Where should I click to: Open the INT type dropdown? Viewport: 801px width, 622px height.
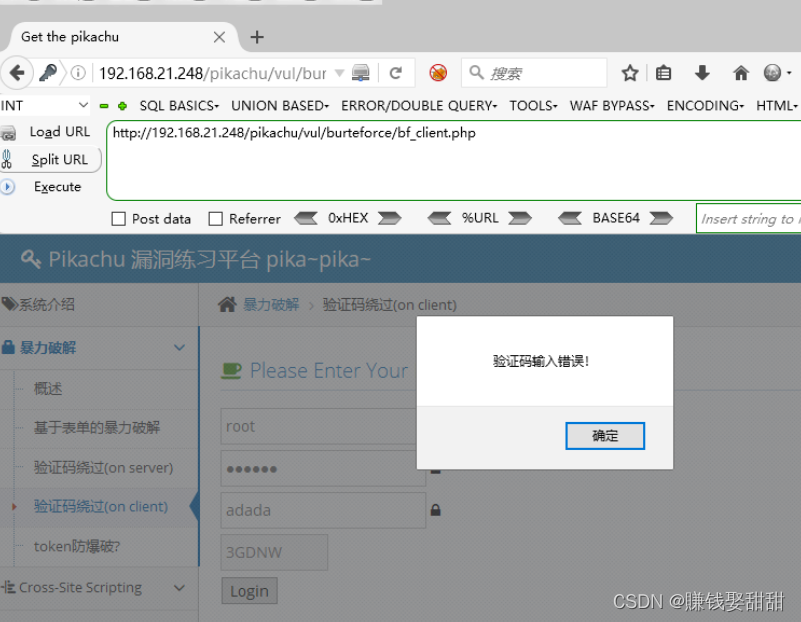pyautogui.click(x=44, y=106)
